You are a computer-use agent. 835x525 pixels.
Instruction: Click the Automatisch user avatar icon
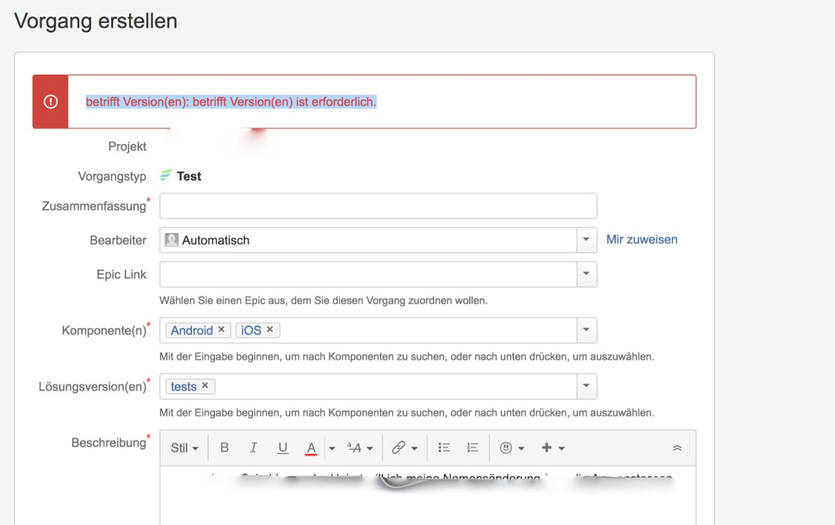(x=171, y=240)
